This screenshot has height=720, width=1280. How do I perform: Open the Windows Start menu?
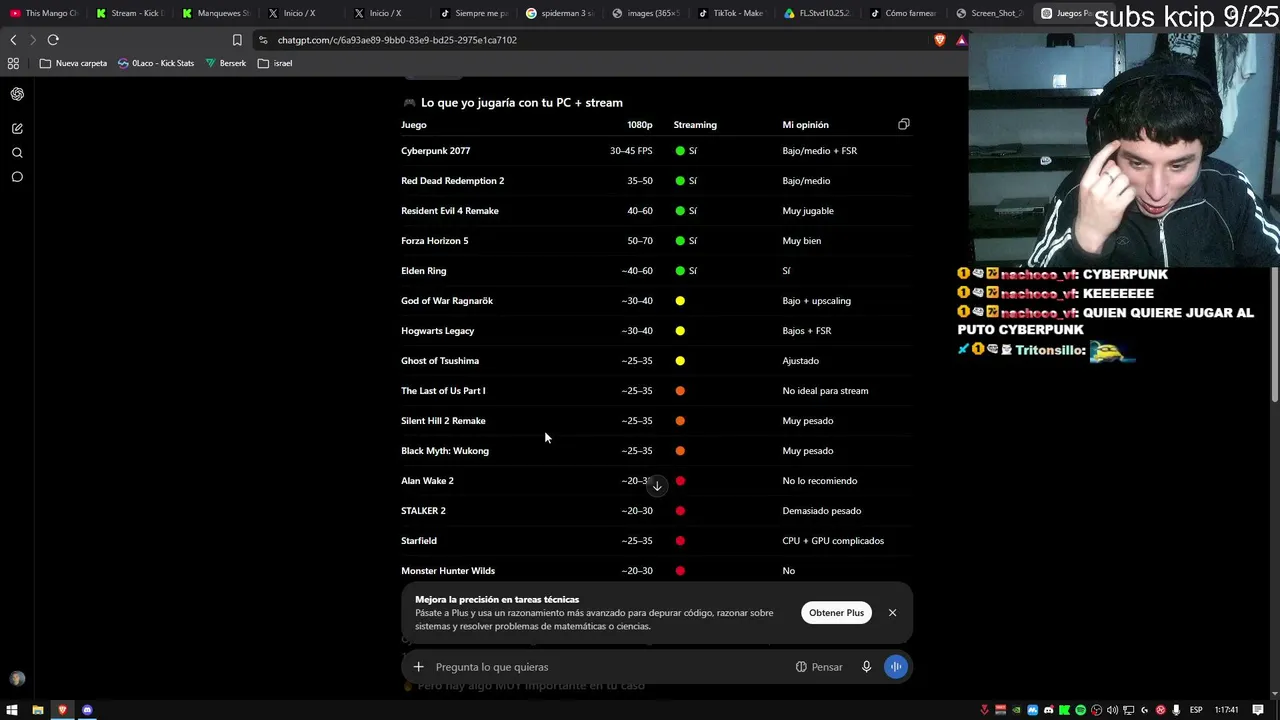pos(13,710)
